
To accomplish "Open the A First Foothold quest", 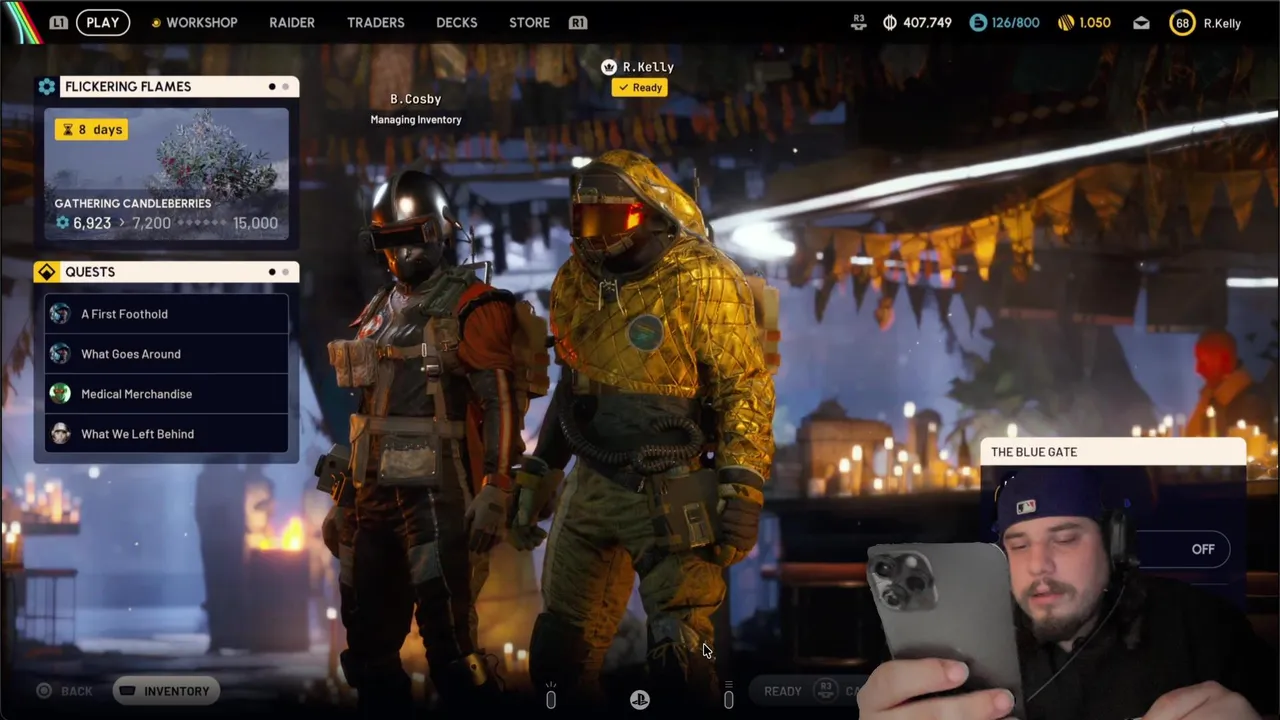I will 166,314.
